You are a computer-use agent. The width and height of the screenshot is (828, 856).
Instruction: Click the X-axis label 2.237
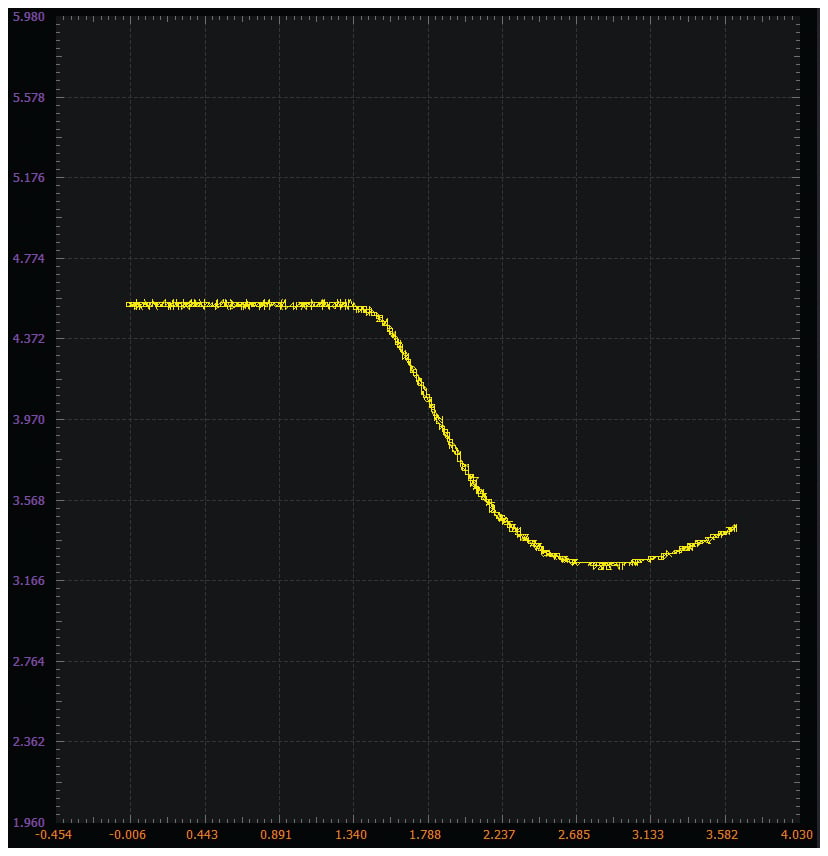coord(499,835)
